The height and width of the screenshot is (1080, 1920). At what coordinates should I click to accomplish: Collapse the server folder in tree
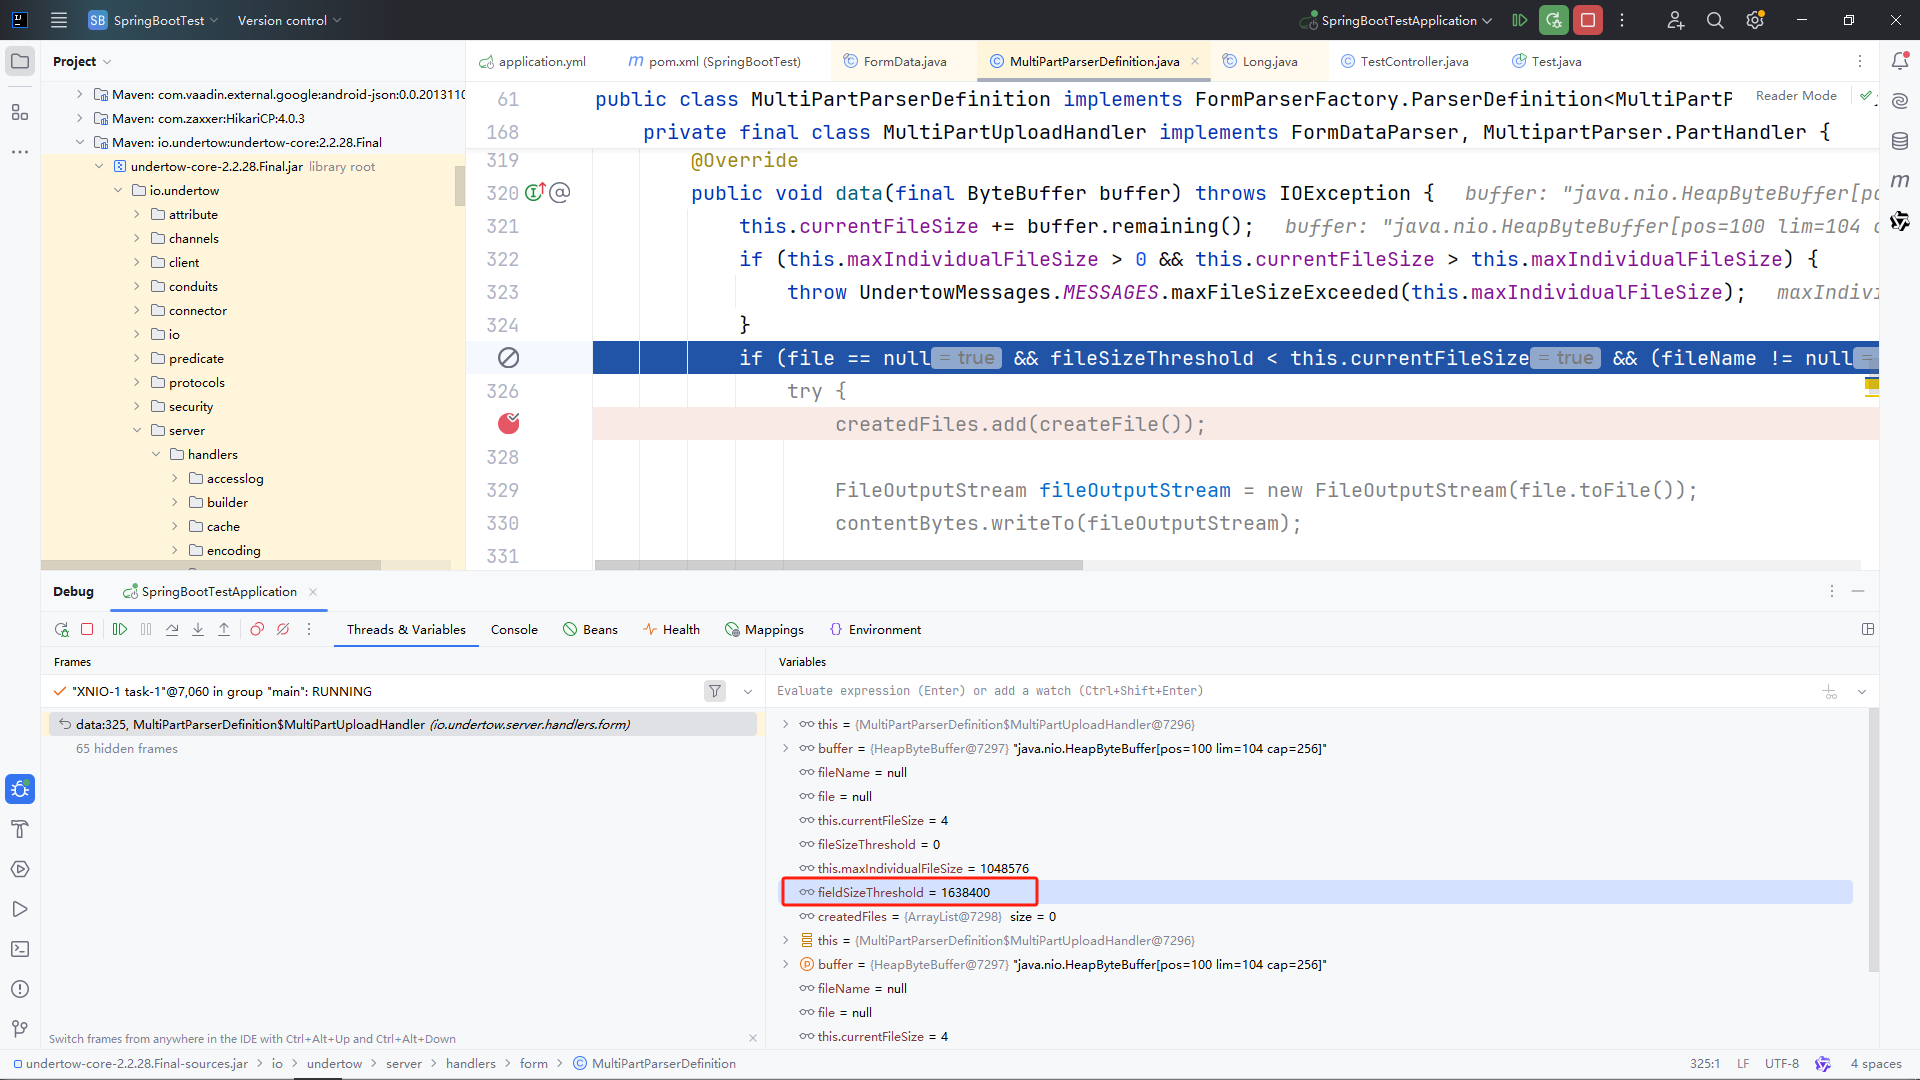pyautogui.click(x=137, y=430)
